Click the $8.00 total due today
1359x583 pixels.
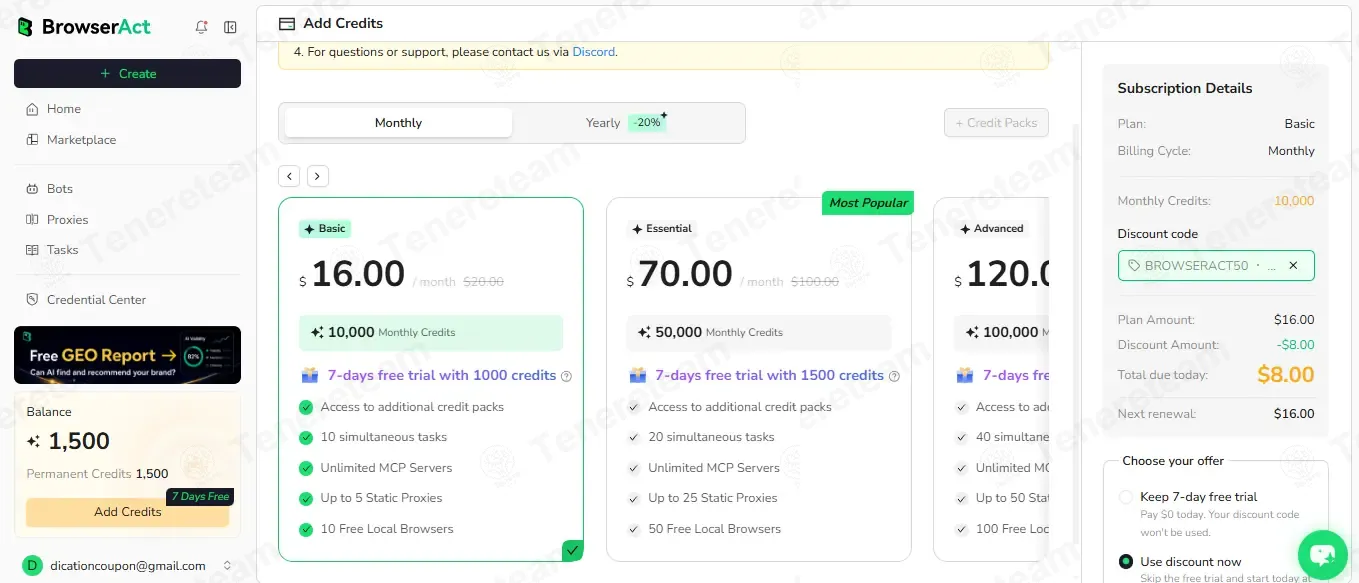[1285, 375]
